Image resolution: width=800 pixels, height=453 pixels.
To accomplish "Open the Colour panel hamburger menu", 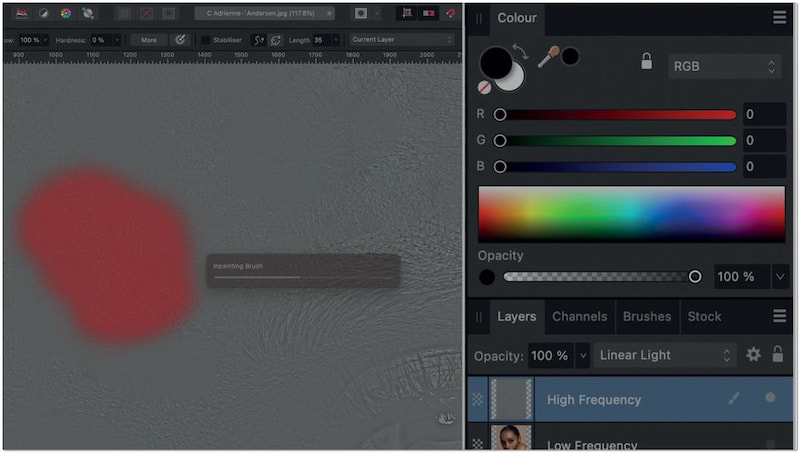I will [x=779, y=17].
